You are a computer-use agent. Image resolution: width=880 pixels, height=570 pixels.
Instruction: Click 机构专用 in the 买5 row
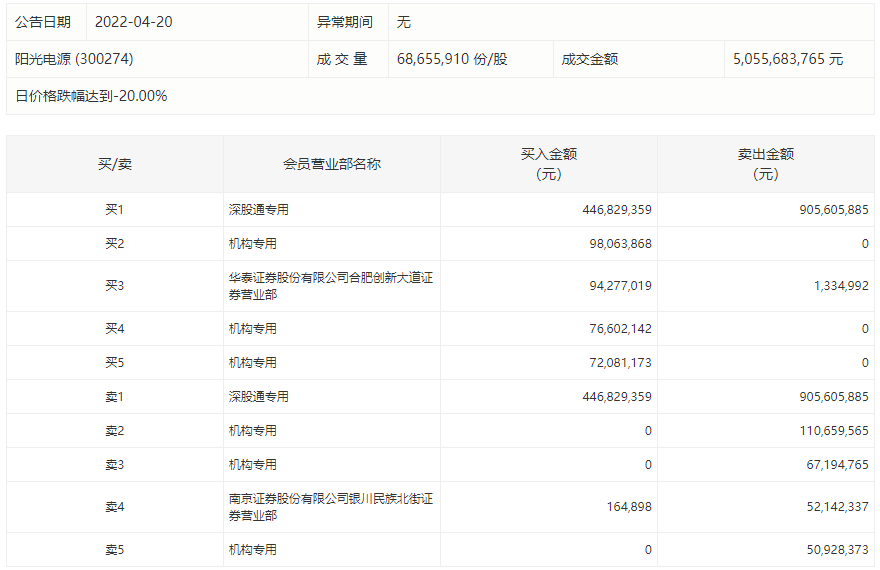pyautogui.click(x=253, y=362)
